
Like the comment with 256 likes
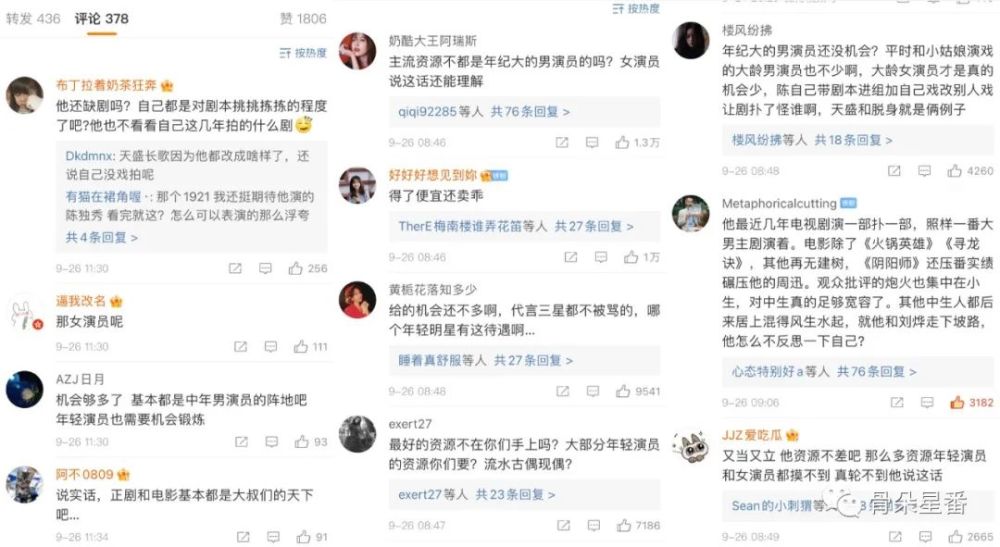295,268
